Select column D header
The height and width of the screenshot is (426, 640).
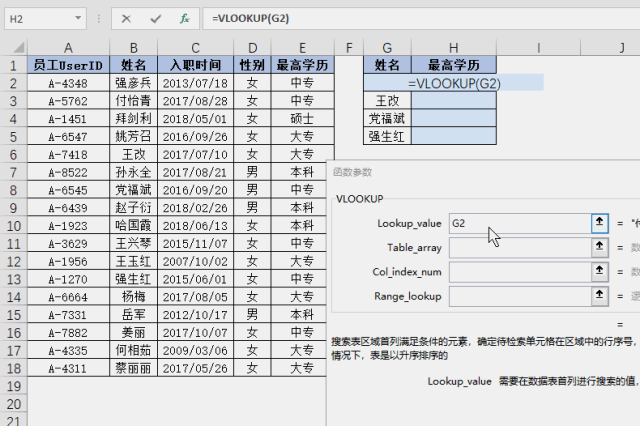(252, 48)
